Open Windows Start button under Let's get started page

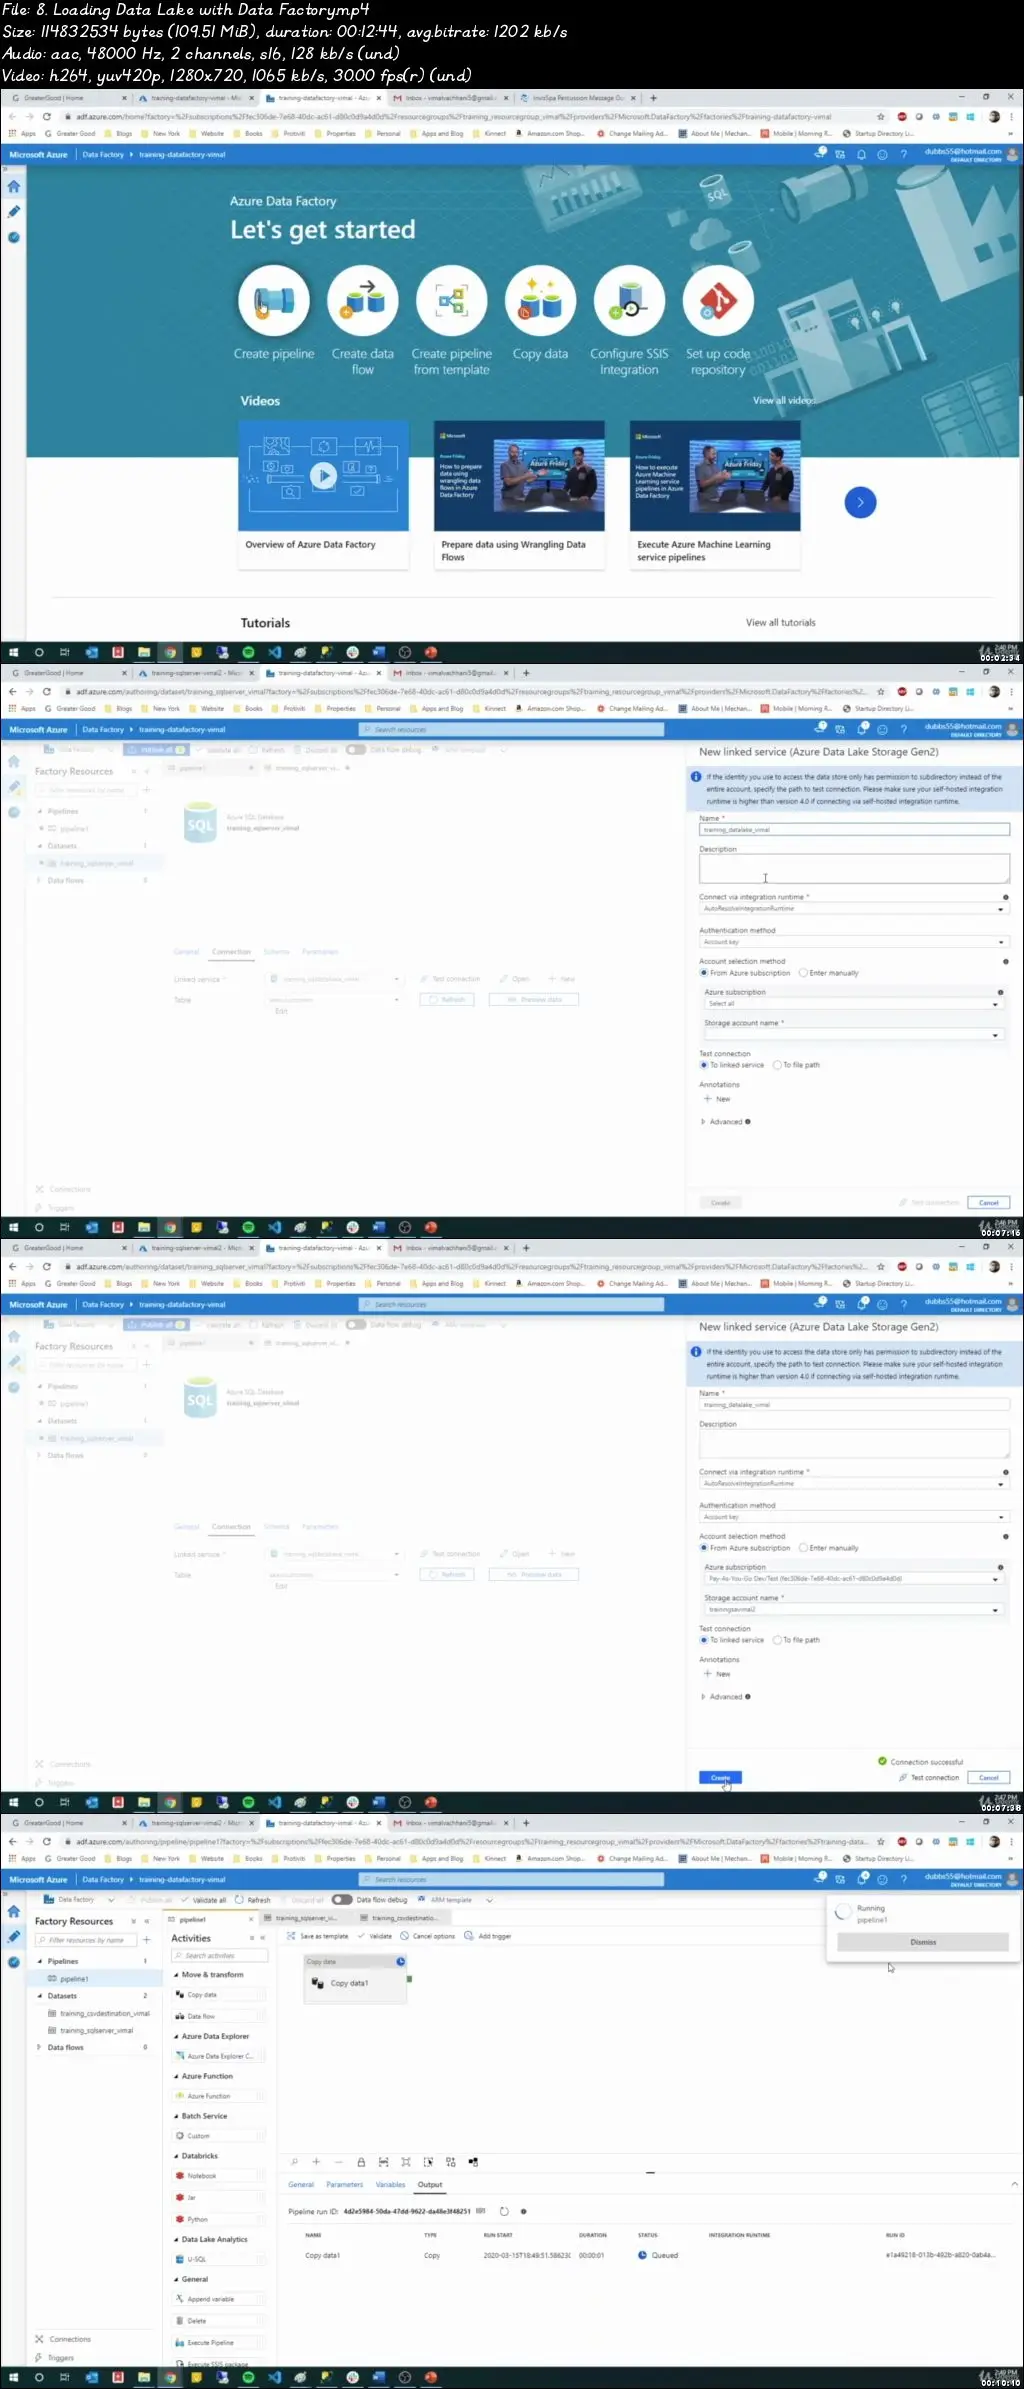14,652
